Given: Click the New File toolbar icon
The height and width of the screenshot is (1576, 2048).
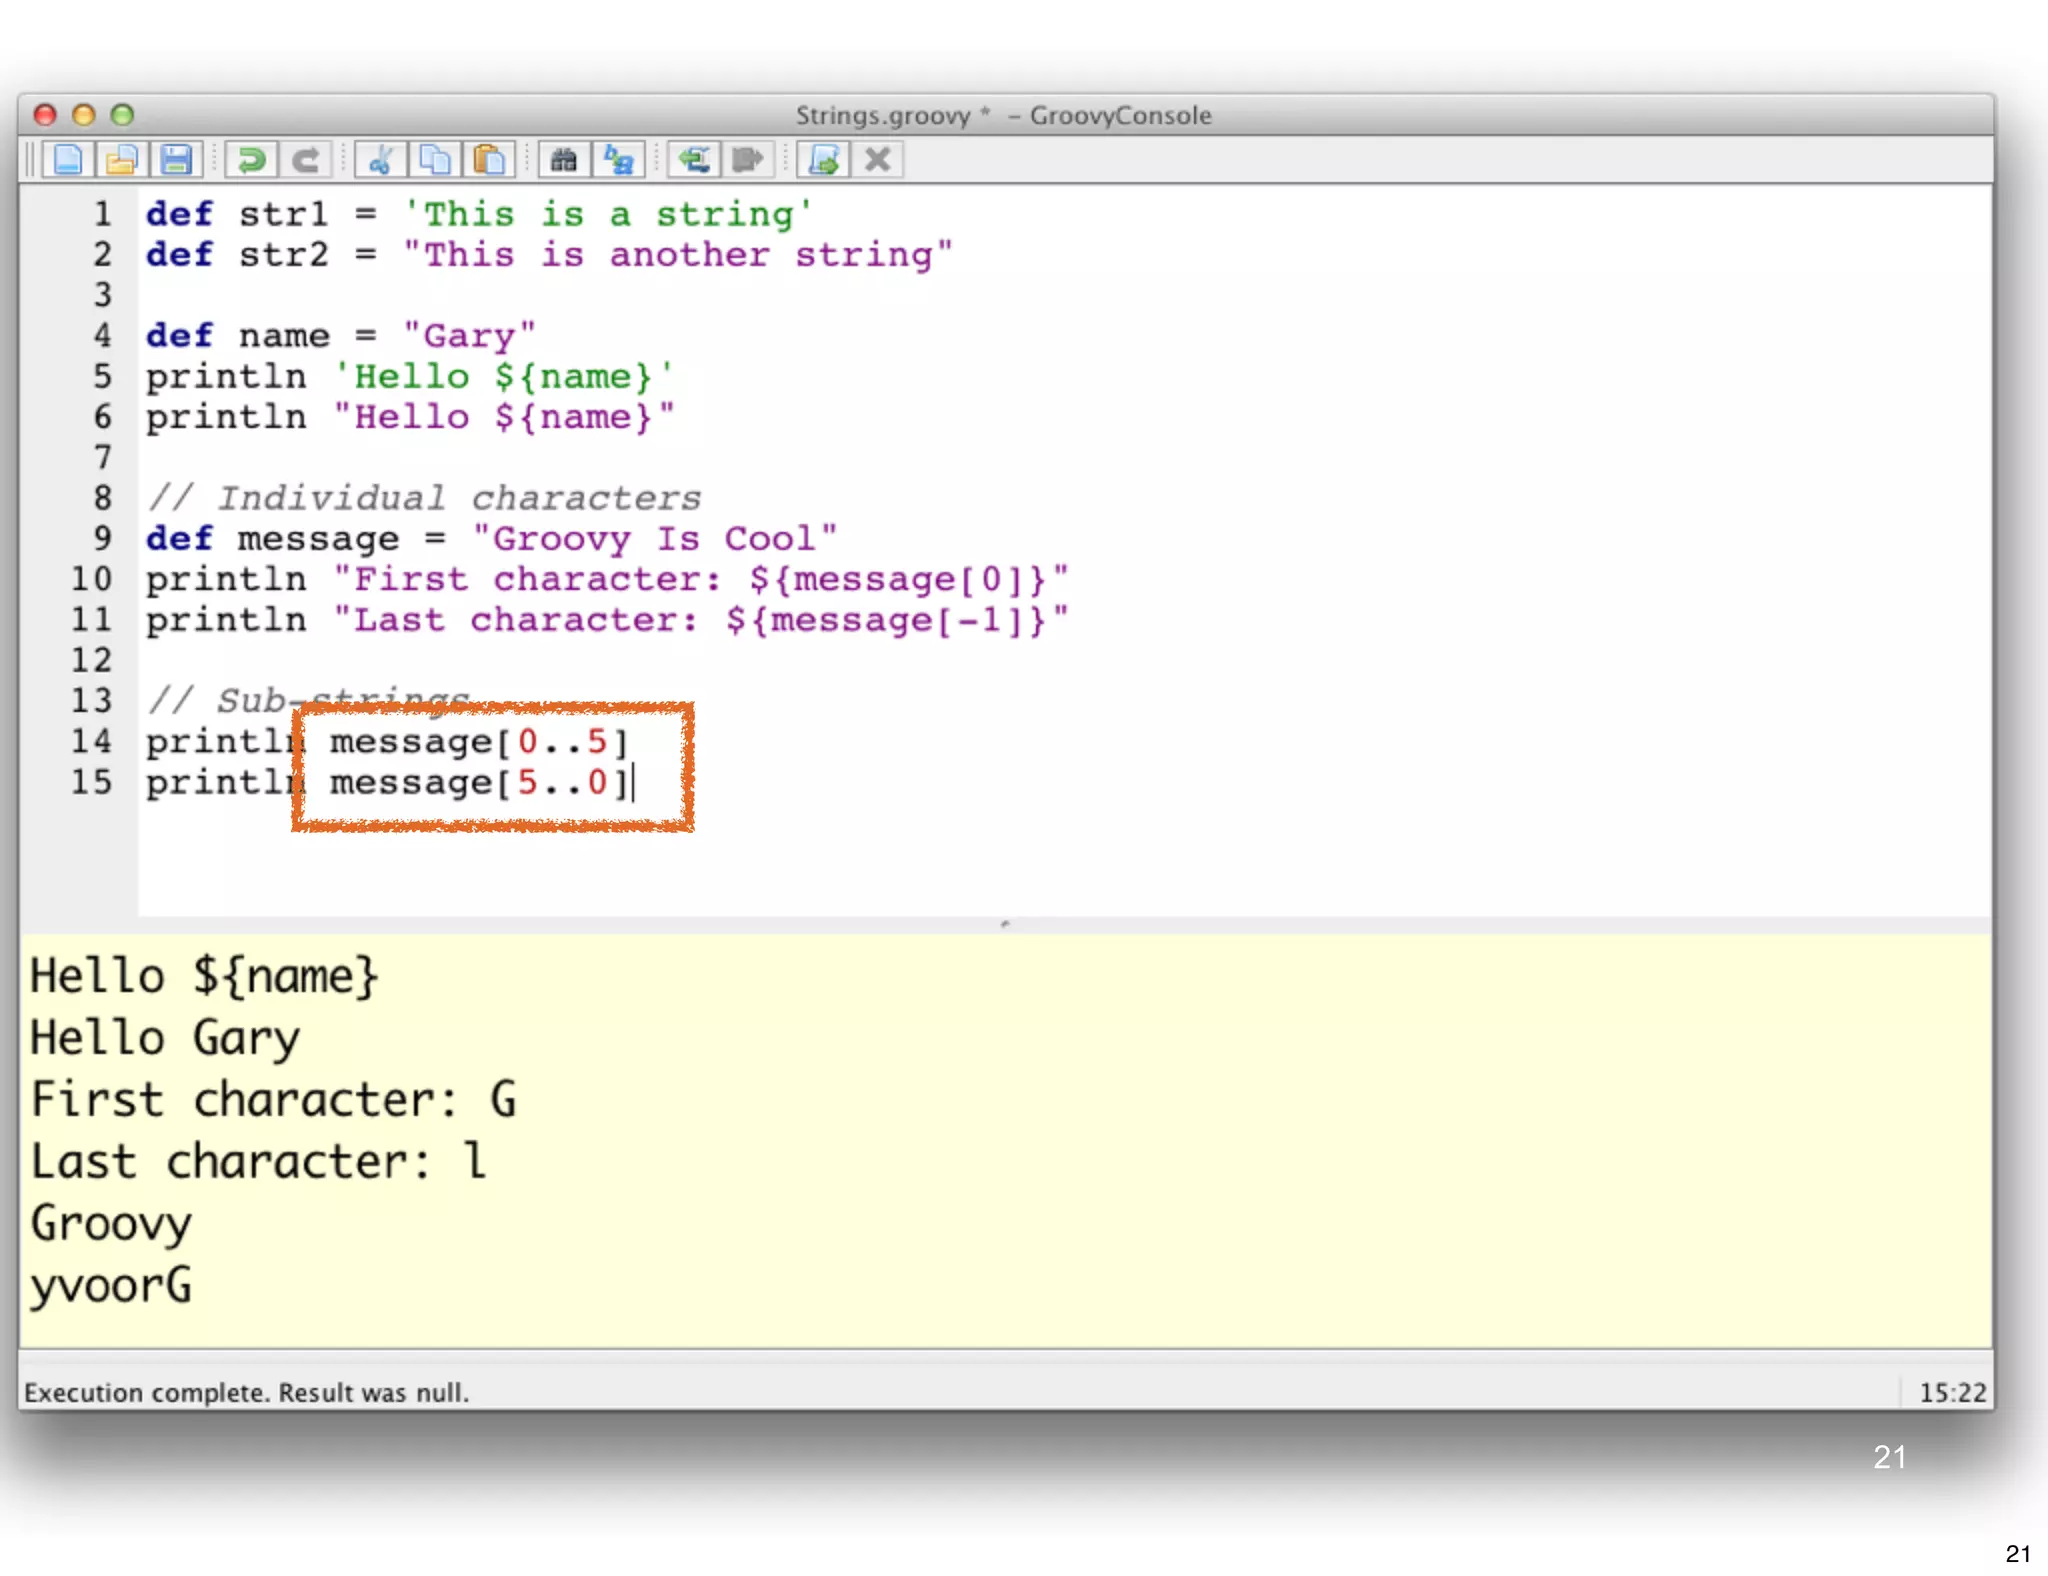Looking at the screenshot, I should (68, 160).
